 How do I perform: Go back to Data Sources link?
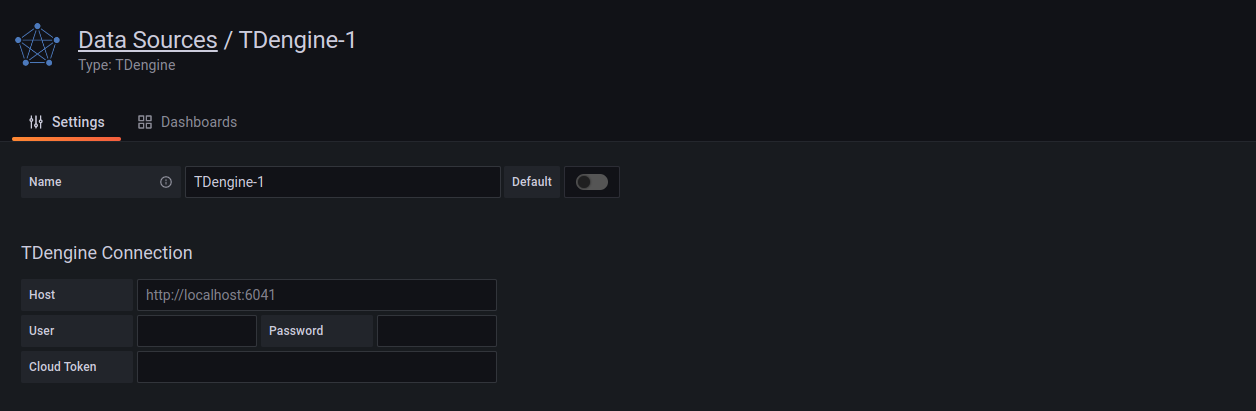pyautogui.click(x=148, y=40)
